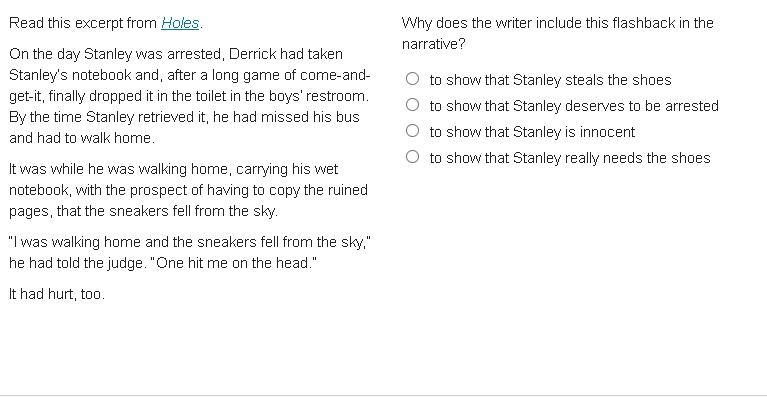Click answer text 'to show that Stanley really needs the shoes'

click(x=570, y=157)
